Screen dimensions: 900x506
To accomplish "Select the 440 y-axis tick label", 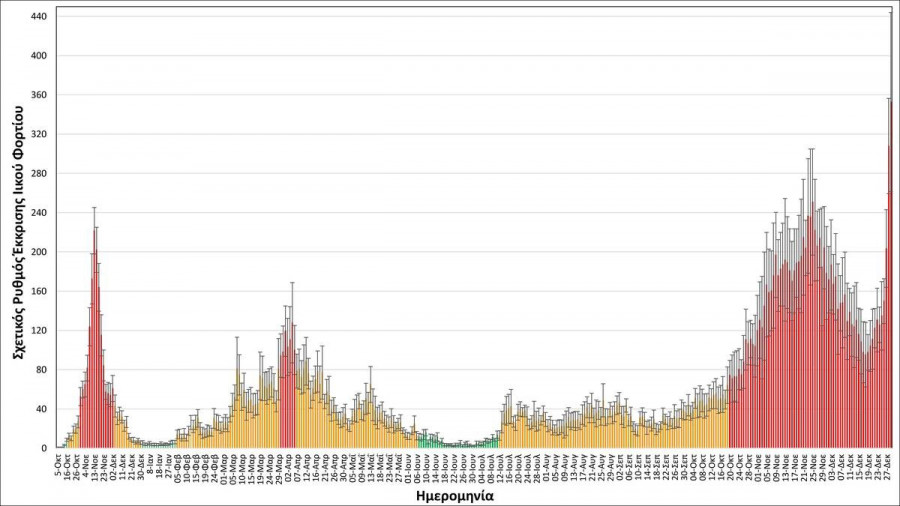I will click(39, 17).
